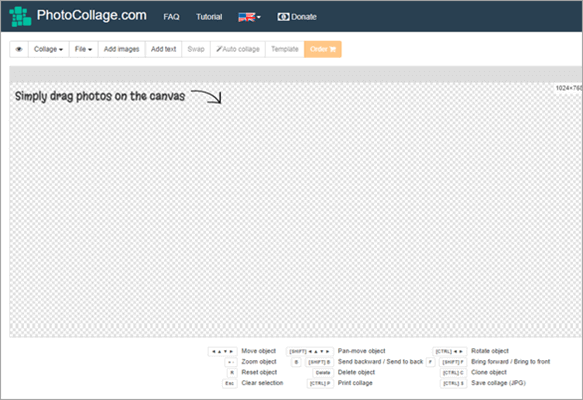This screenshot has width=583, height=400.
Task: Click the PhotoCollage.com site title
Action: click(91, 15)
